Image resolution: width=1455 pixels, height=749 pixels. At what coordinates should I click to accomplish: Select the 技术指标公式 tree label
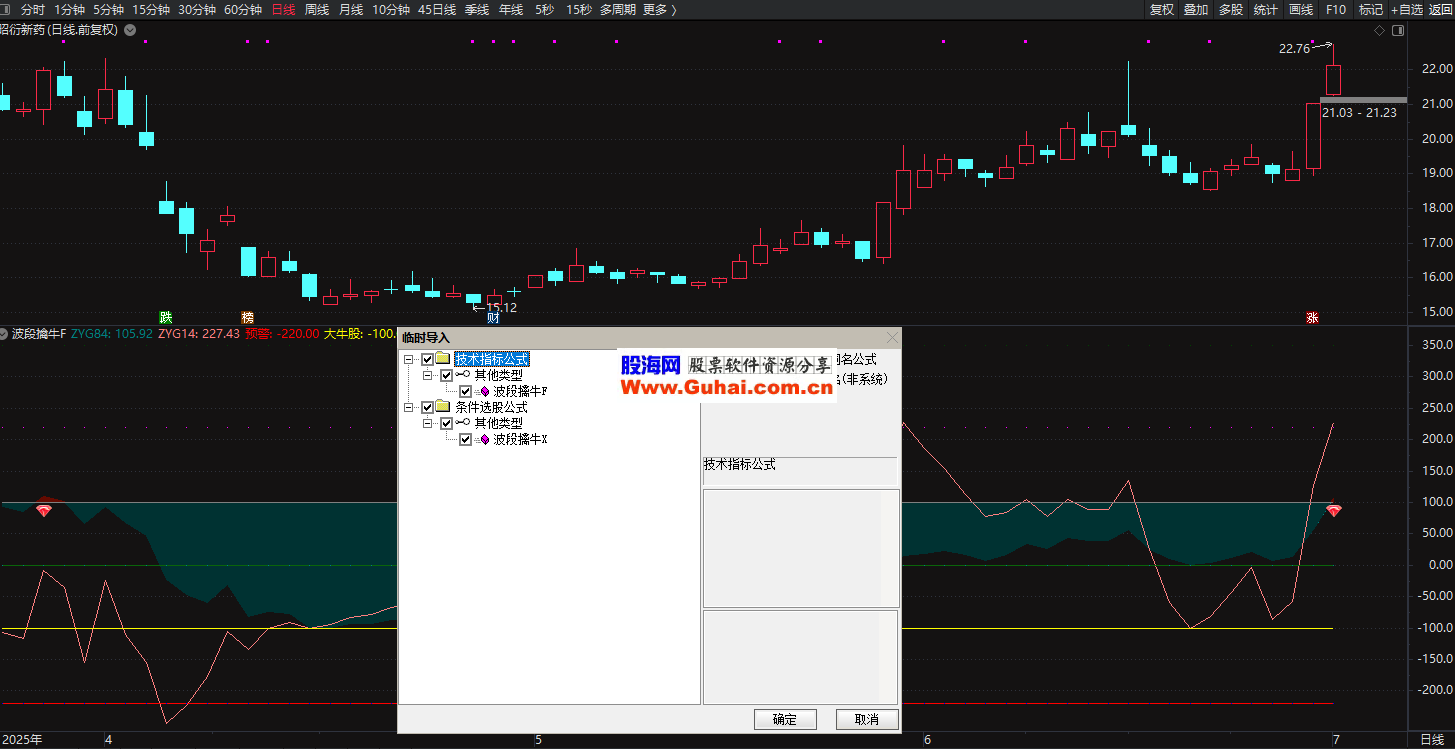[x=491, y=359]
